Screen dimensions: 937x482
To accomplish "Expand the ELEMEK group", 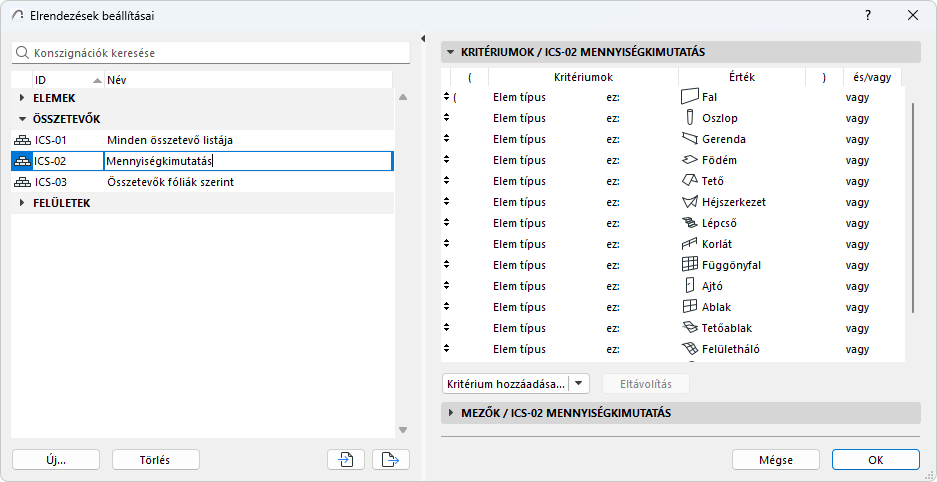I will click(23, 98).
